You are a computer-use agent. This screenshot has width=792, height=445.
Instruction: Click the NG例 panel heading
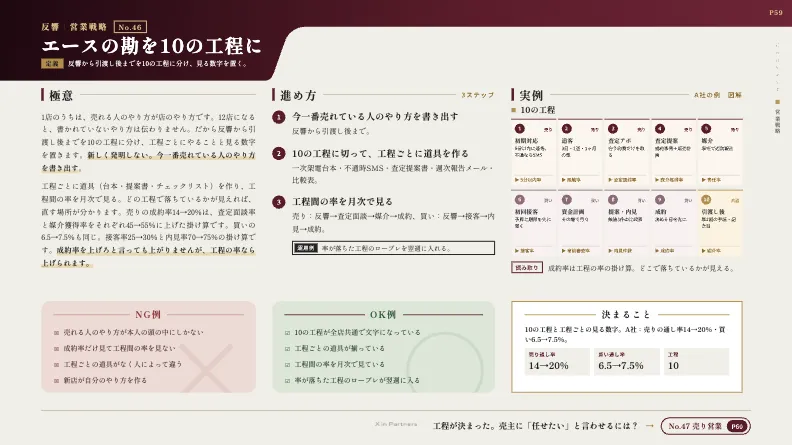pos(148,315)
